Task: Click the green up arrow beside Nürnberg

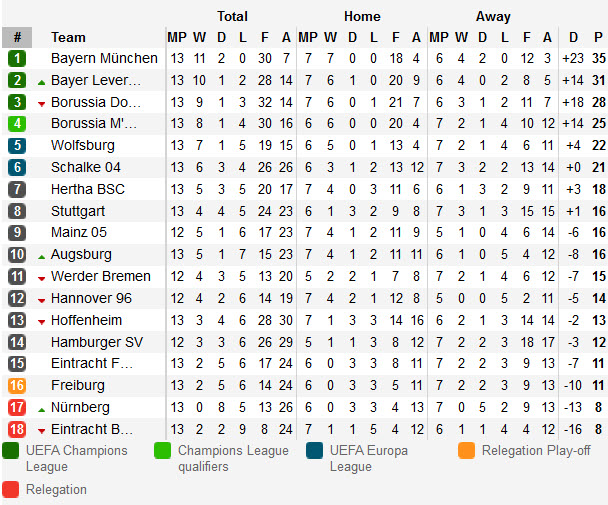Action: (42, 408)
